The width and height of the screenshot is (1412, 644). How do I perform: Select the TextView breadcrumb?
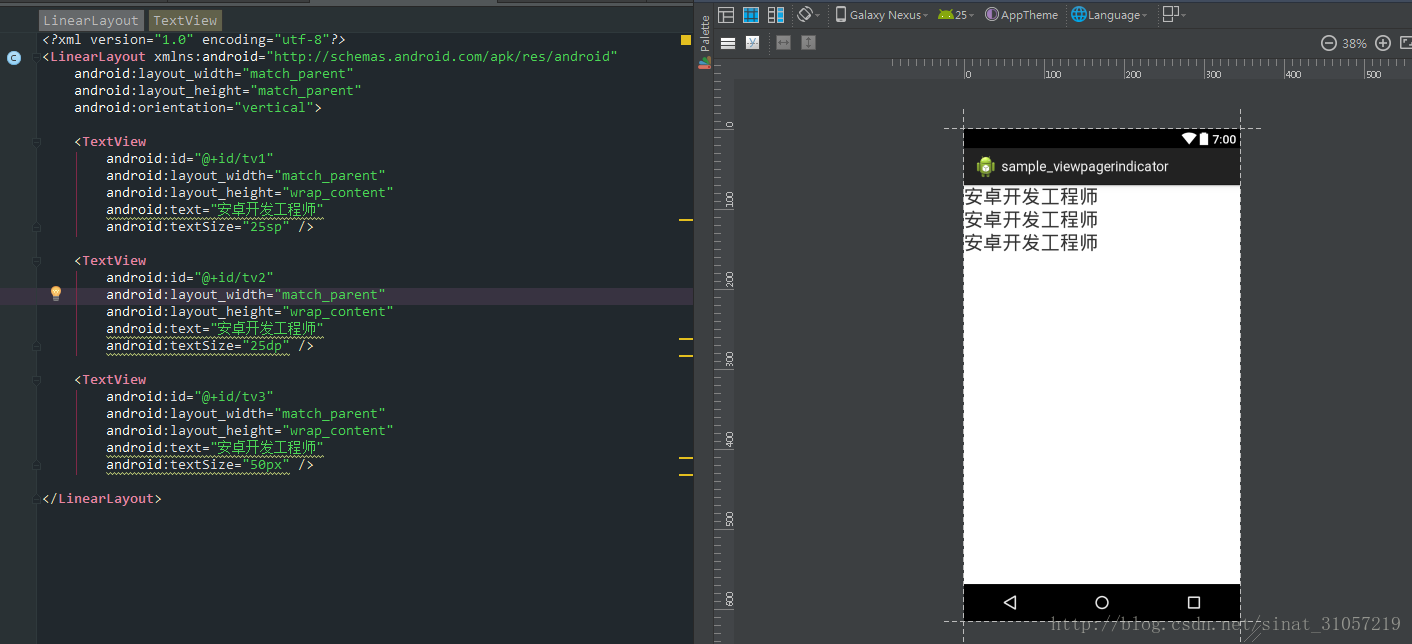point(185,20)
